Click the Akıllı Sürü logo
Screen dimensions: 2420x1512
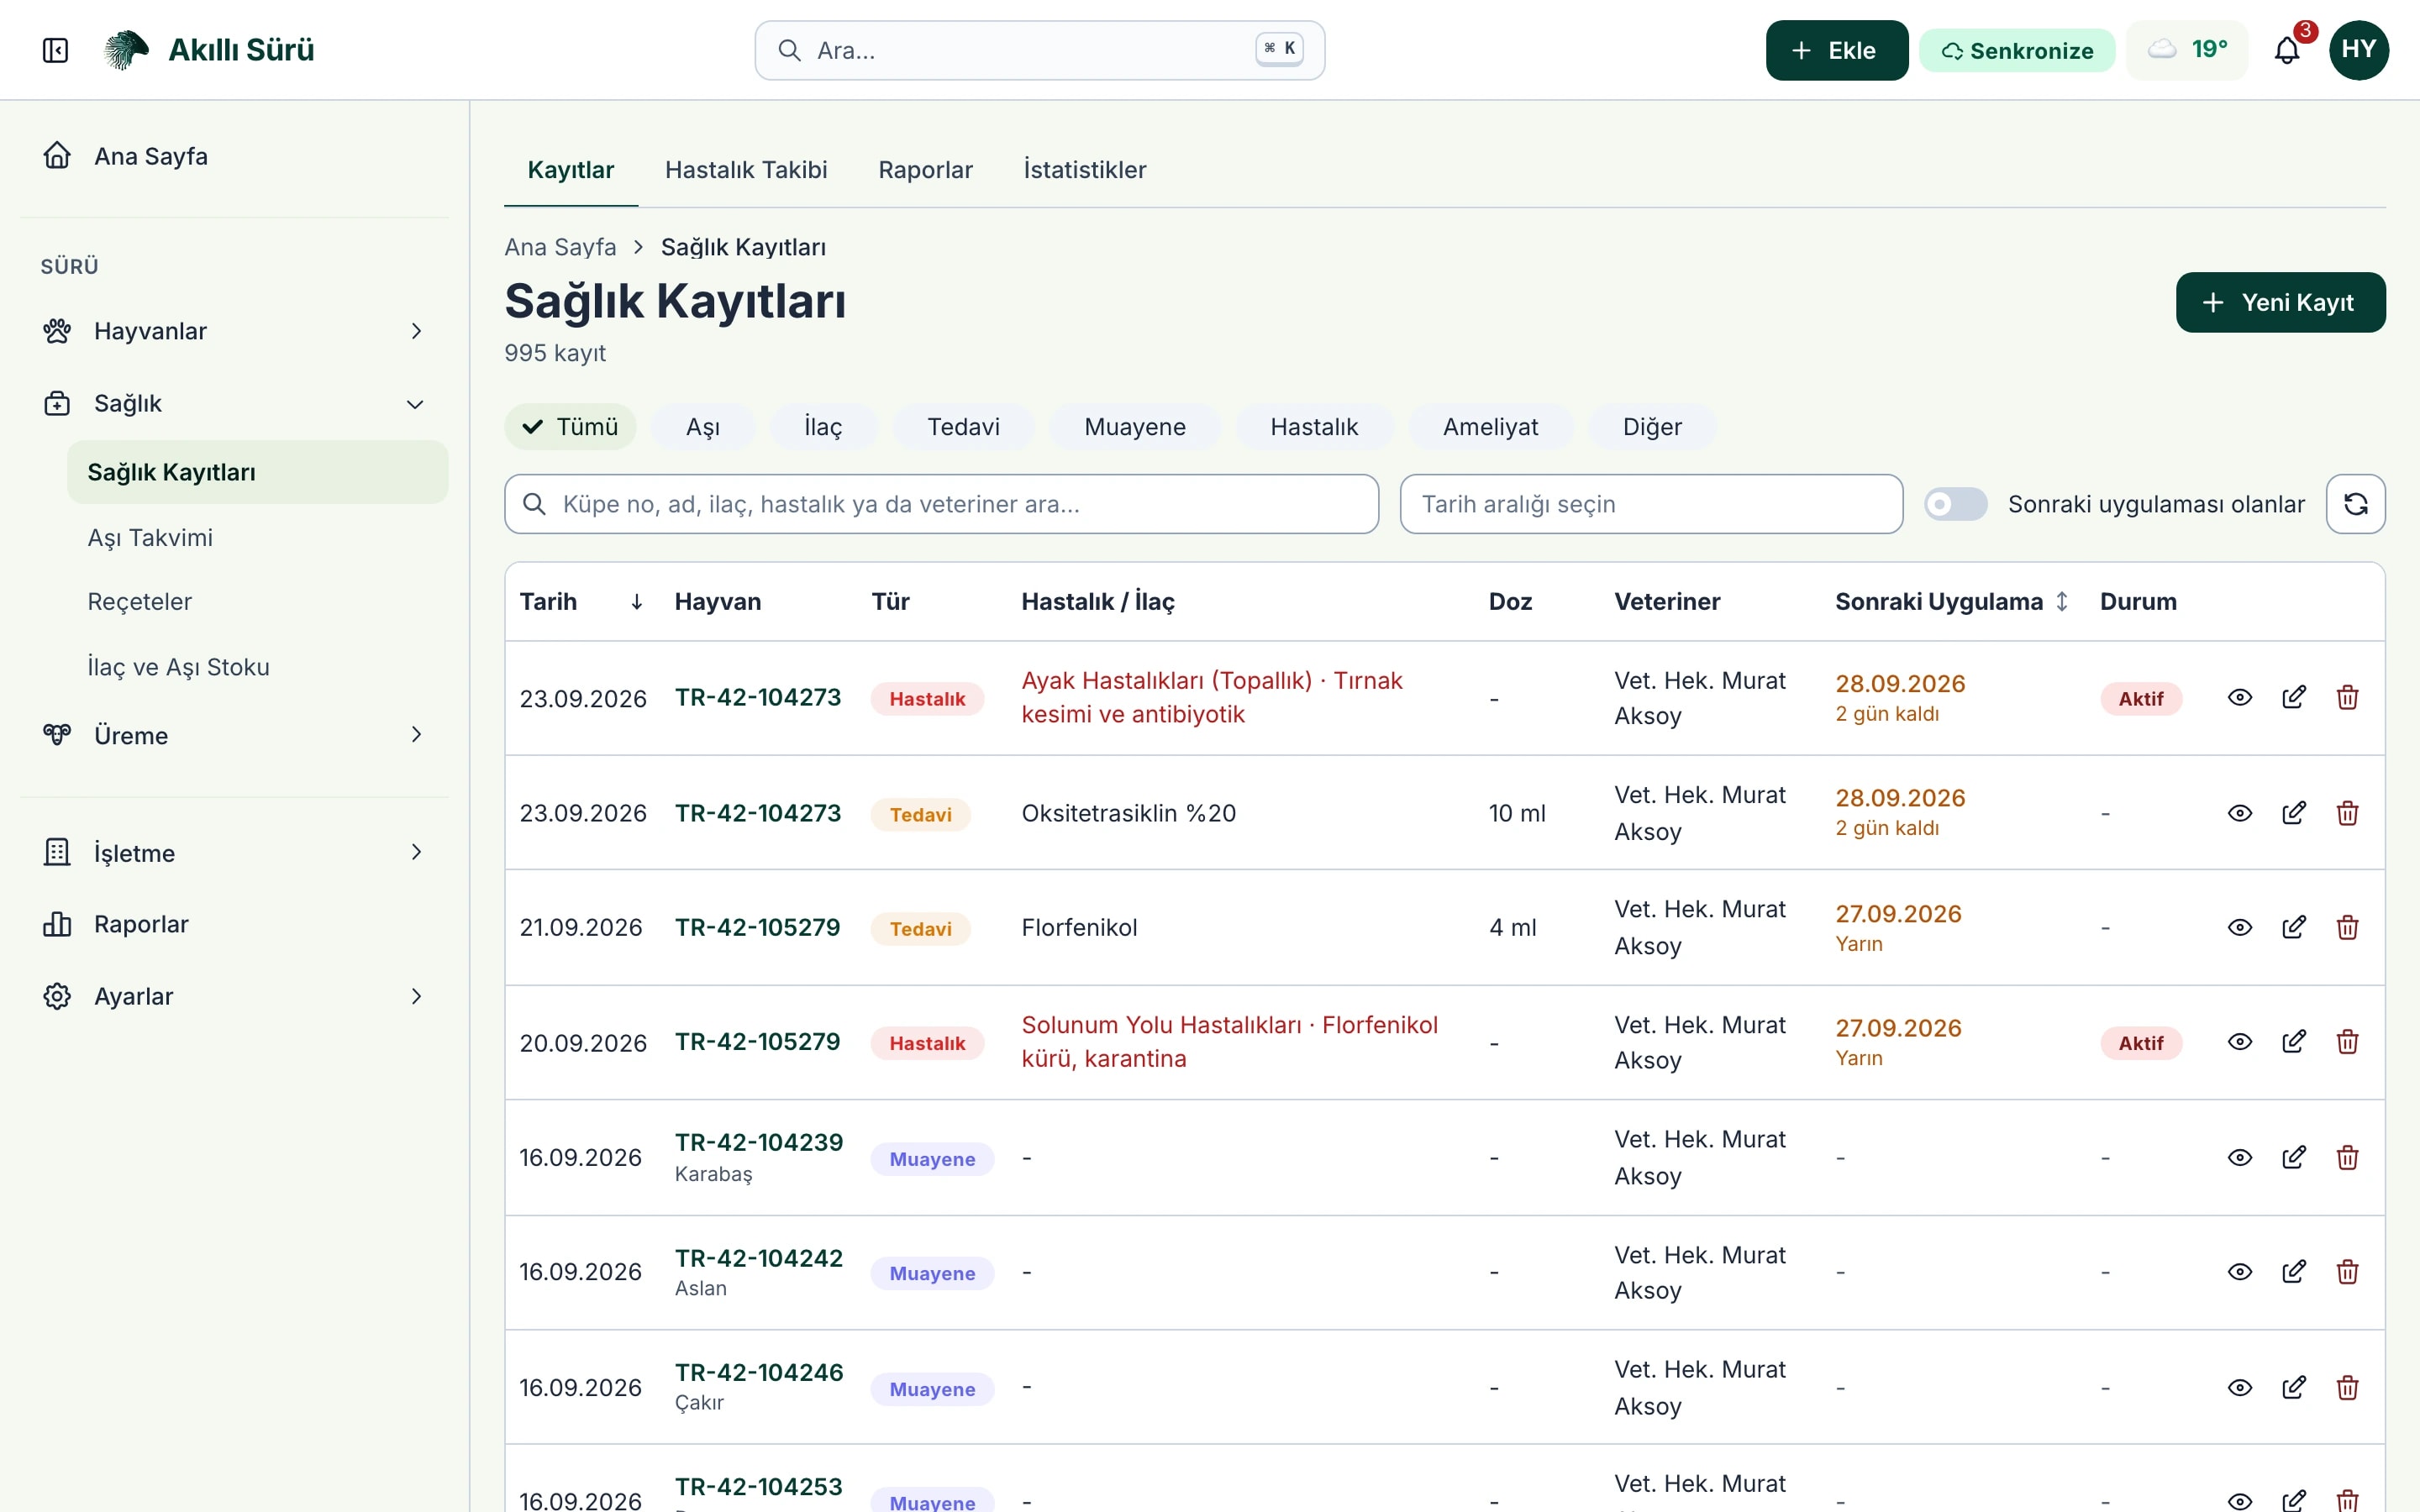click(209, 50)
